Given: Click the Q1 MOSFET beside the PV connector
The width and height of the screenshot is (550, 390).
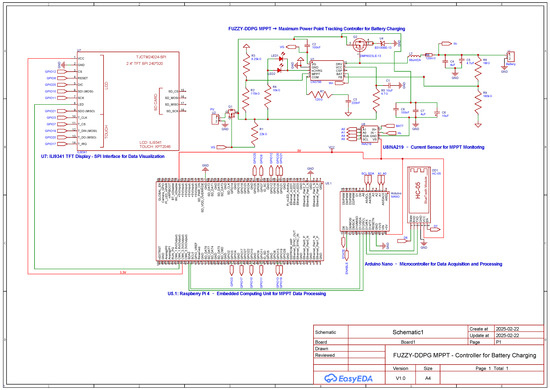Looking at the screenshot, I should point(231,113).
